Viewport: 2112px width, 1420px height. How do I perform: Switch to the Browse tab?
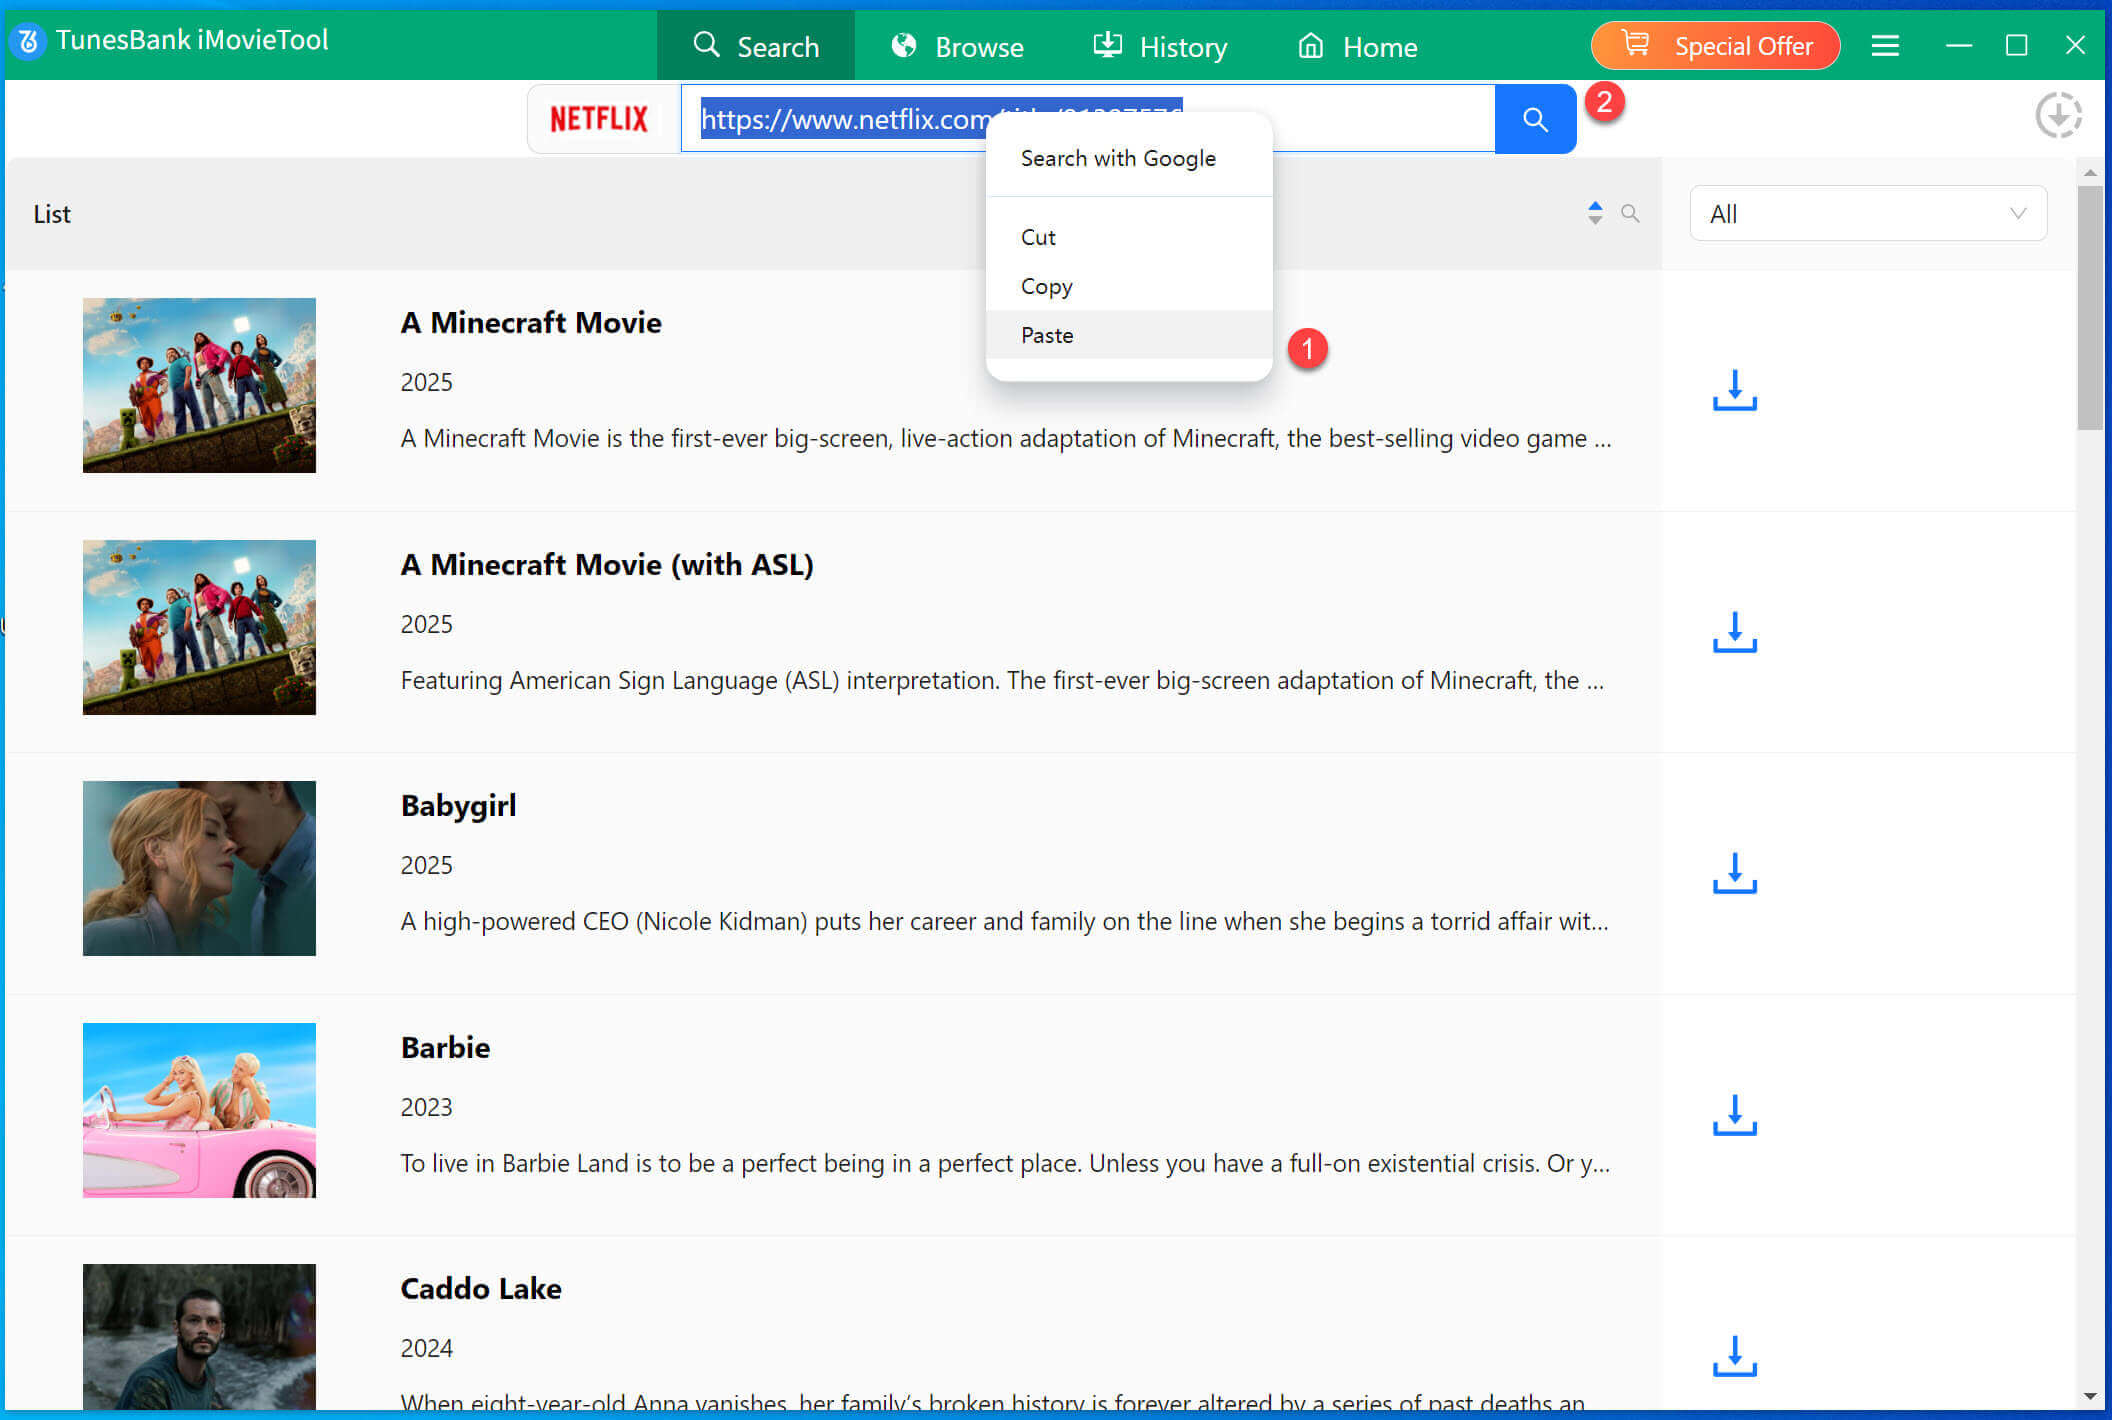tap(958, 46)
